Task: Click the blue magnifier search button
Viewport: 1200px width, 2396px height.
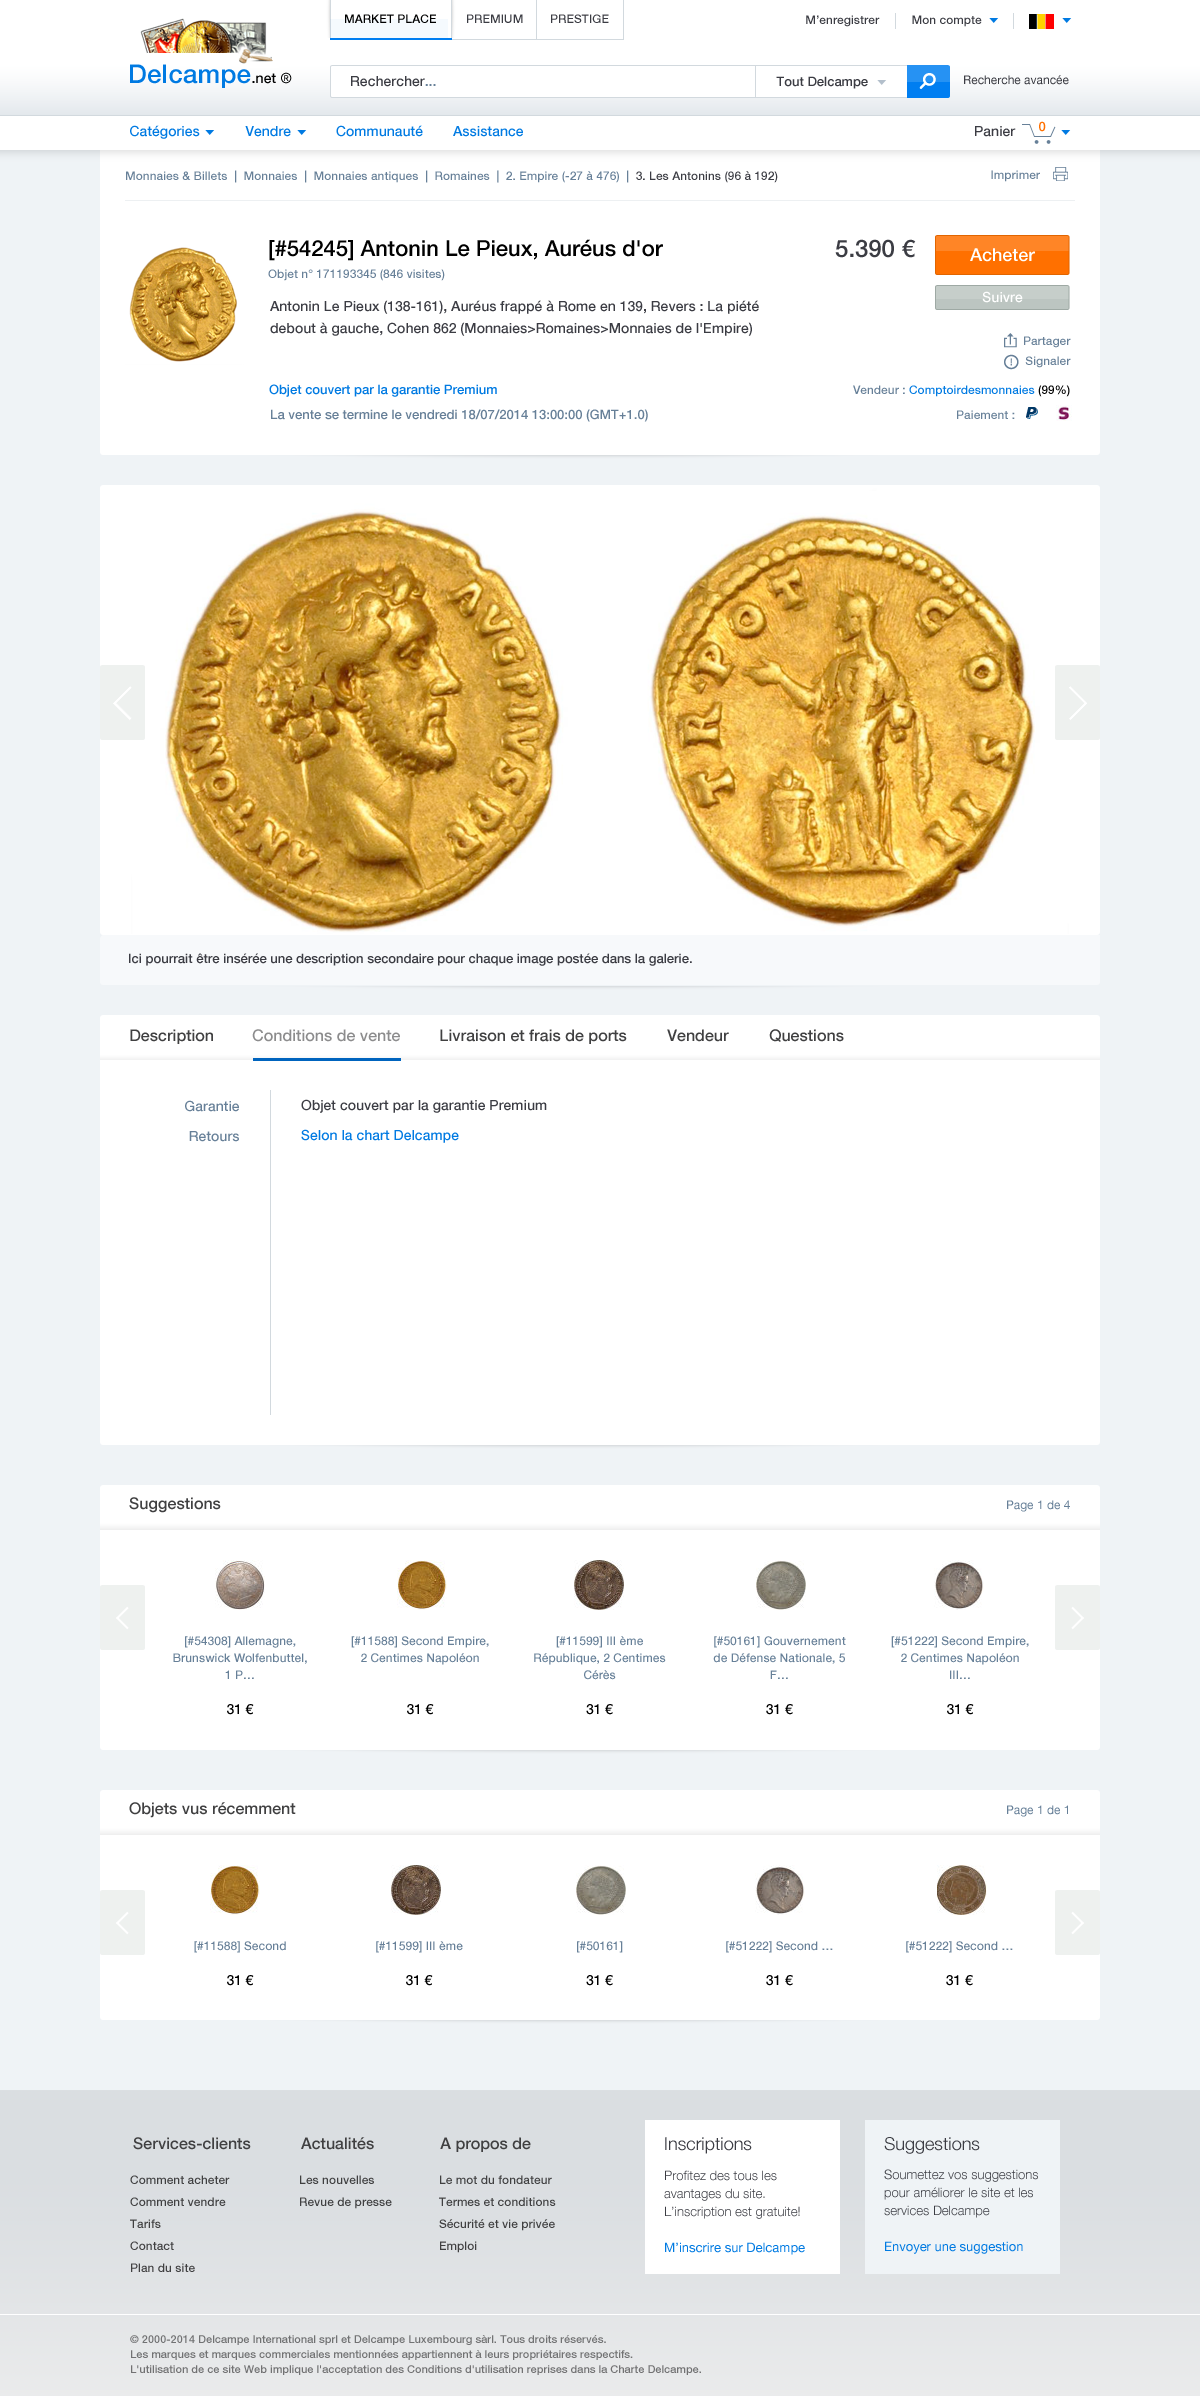Action: pos(928,81)
